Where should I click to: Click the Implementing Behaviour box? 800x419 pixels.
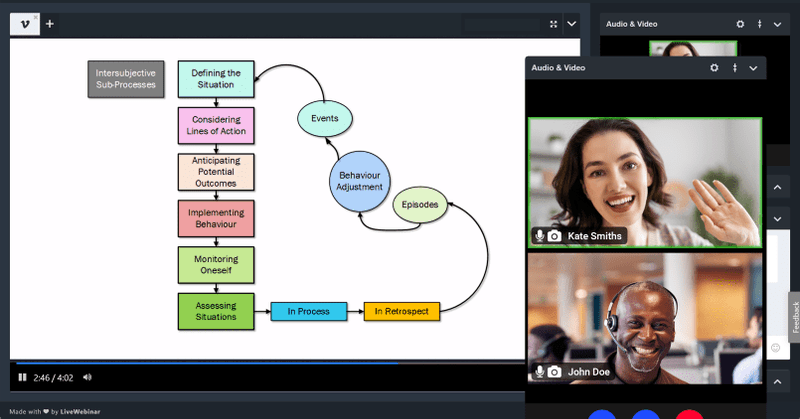pos(216,218)
